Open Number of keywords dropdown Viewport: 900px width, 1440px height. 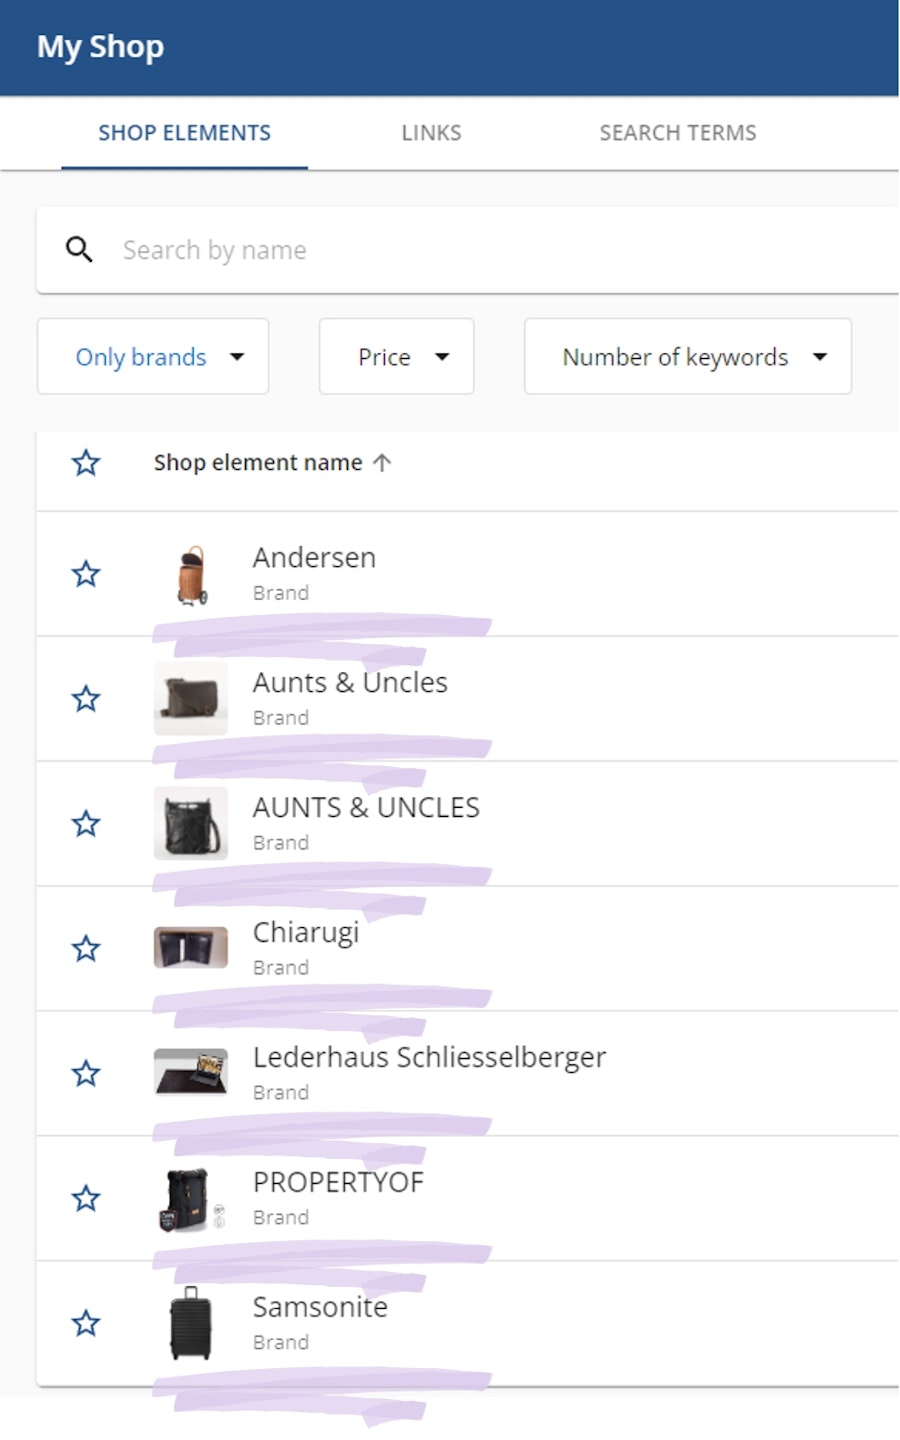[687, 357]
